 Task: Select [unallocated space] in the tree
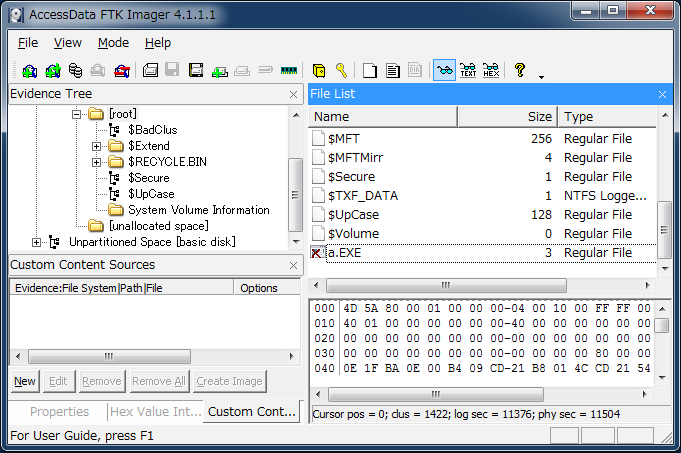[x=159, y=226]
